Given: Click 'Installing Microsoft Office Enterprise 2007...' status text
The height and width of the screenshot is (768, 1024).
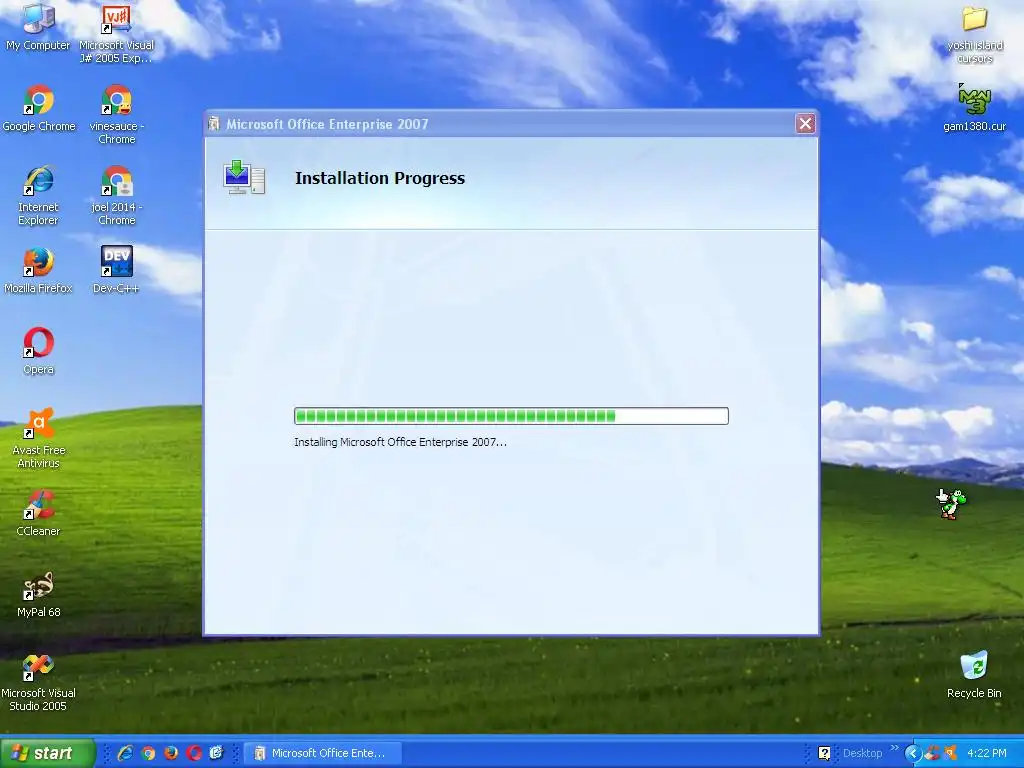Looking at the screenshot, I should pyautogui.click(x=400, y=442).
